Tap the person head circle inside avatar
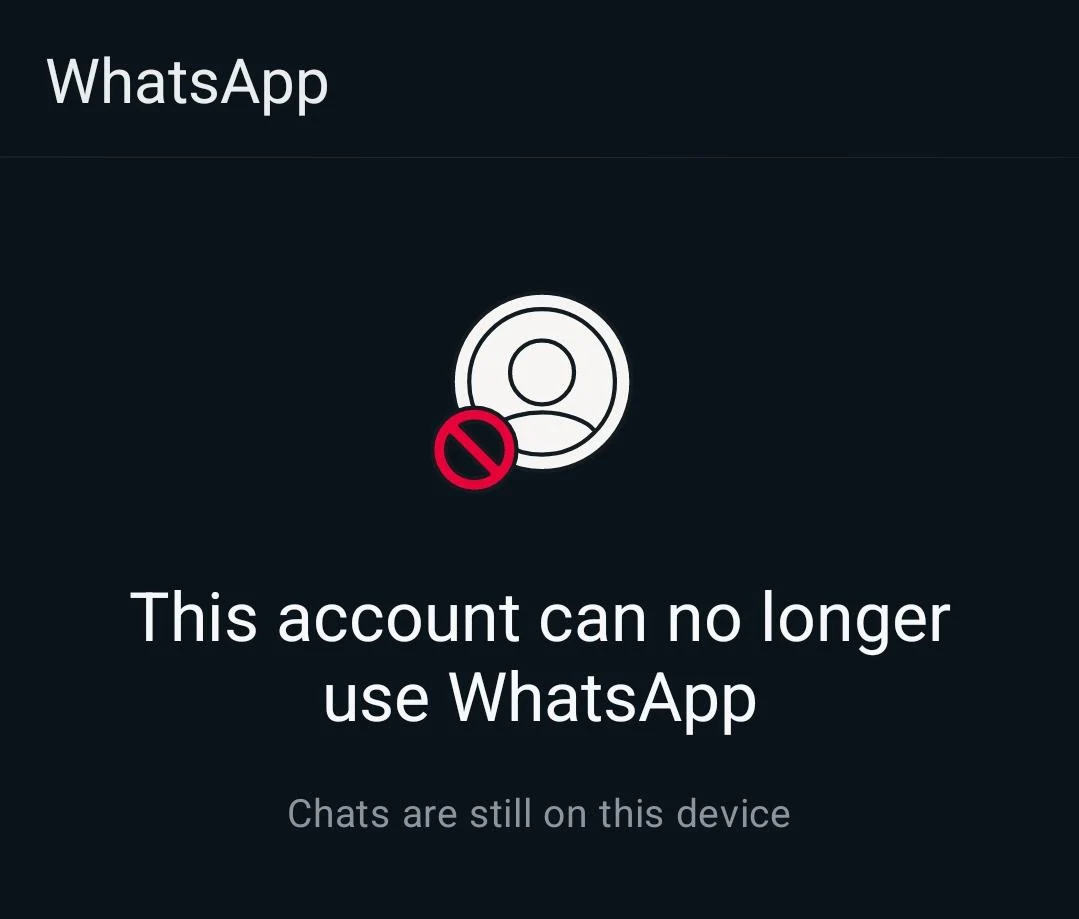The height and width of the screenshot is (919, 1079). click(542, 372)
